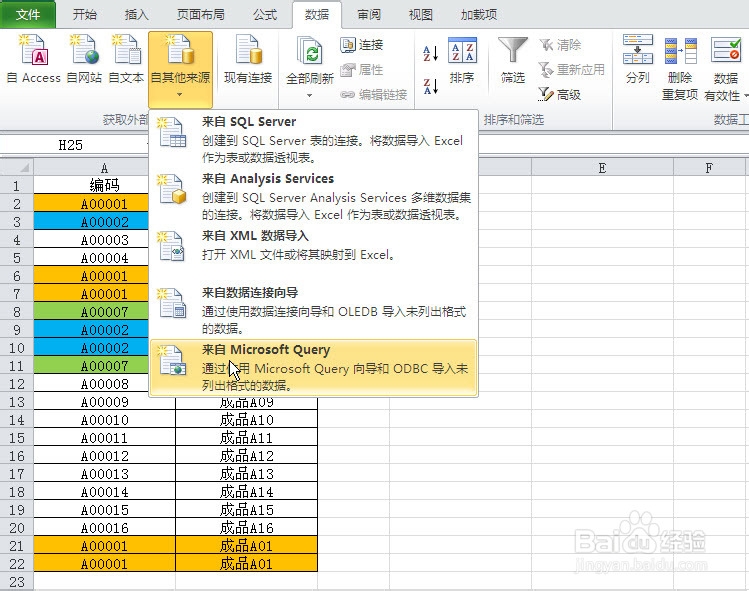Viewport: 749px width, 591px height.
Task: Expand 自其他来源 dropdown button
Action: pos(180,69)
